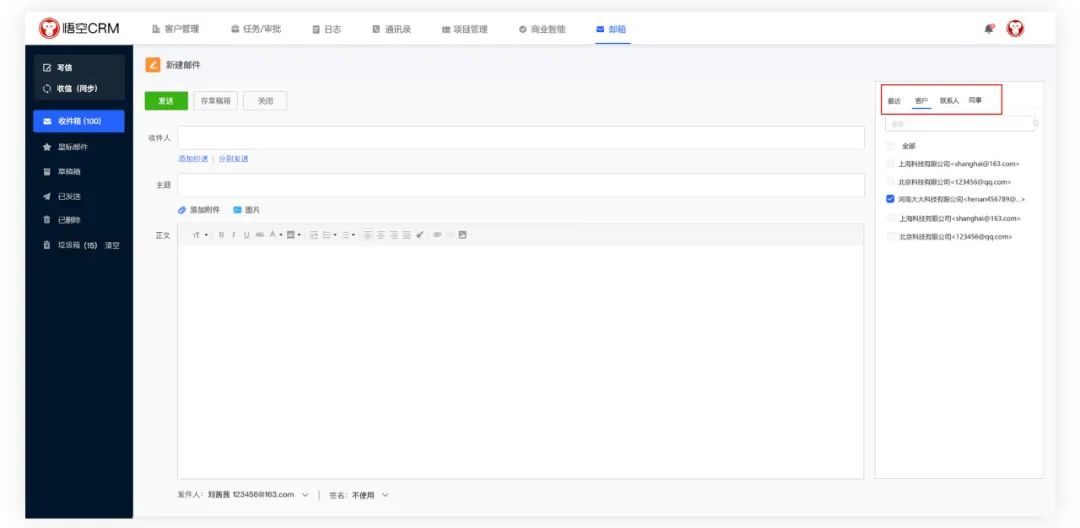Click the font color A icon
The width and height of the screenshot is (1080, 528).
pos(273,235)
